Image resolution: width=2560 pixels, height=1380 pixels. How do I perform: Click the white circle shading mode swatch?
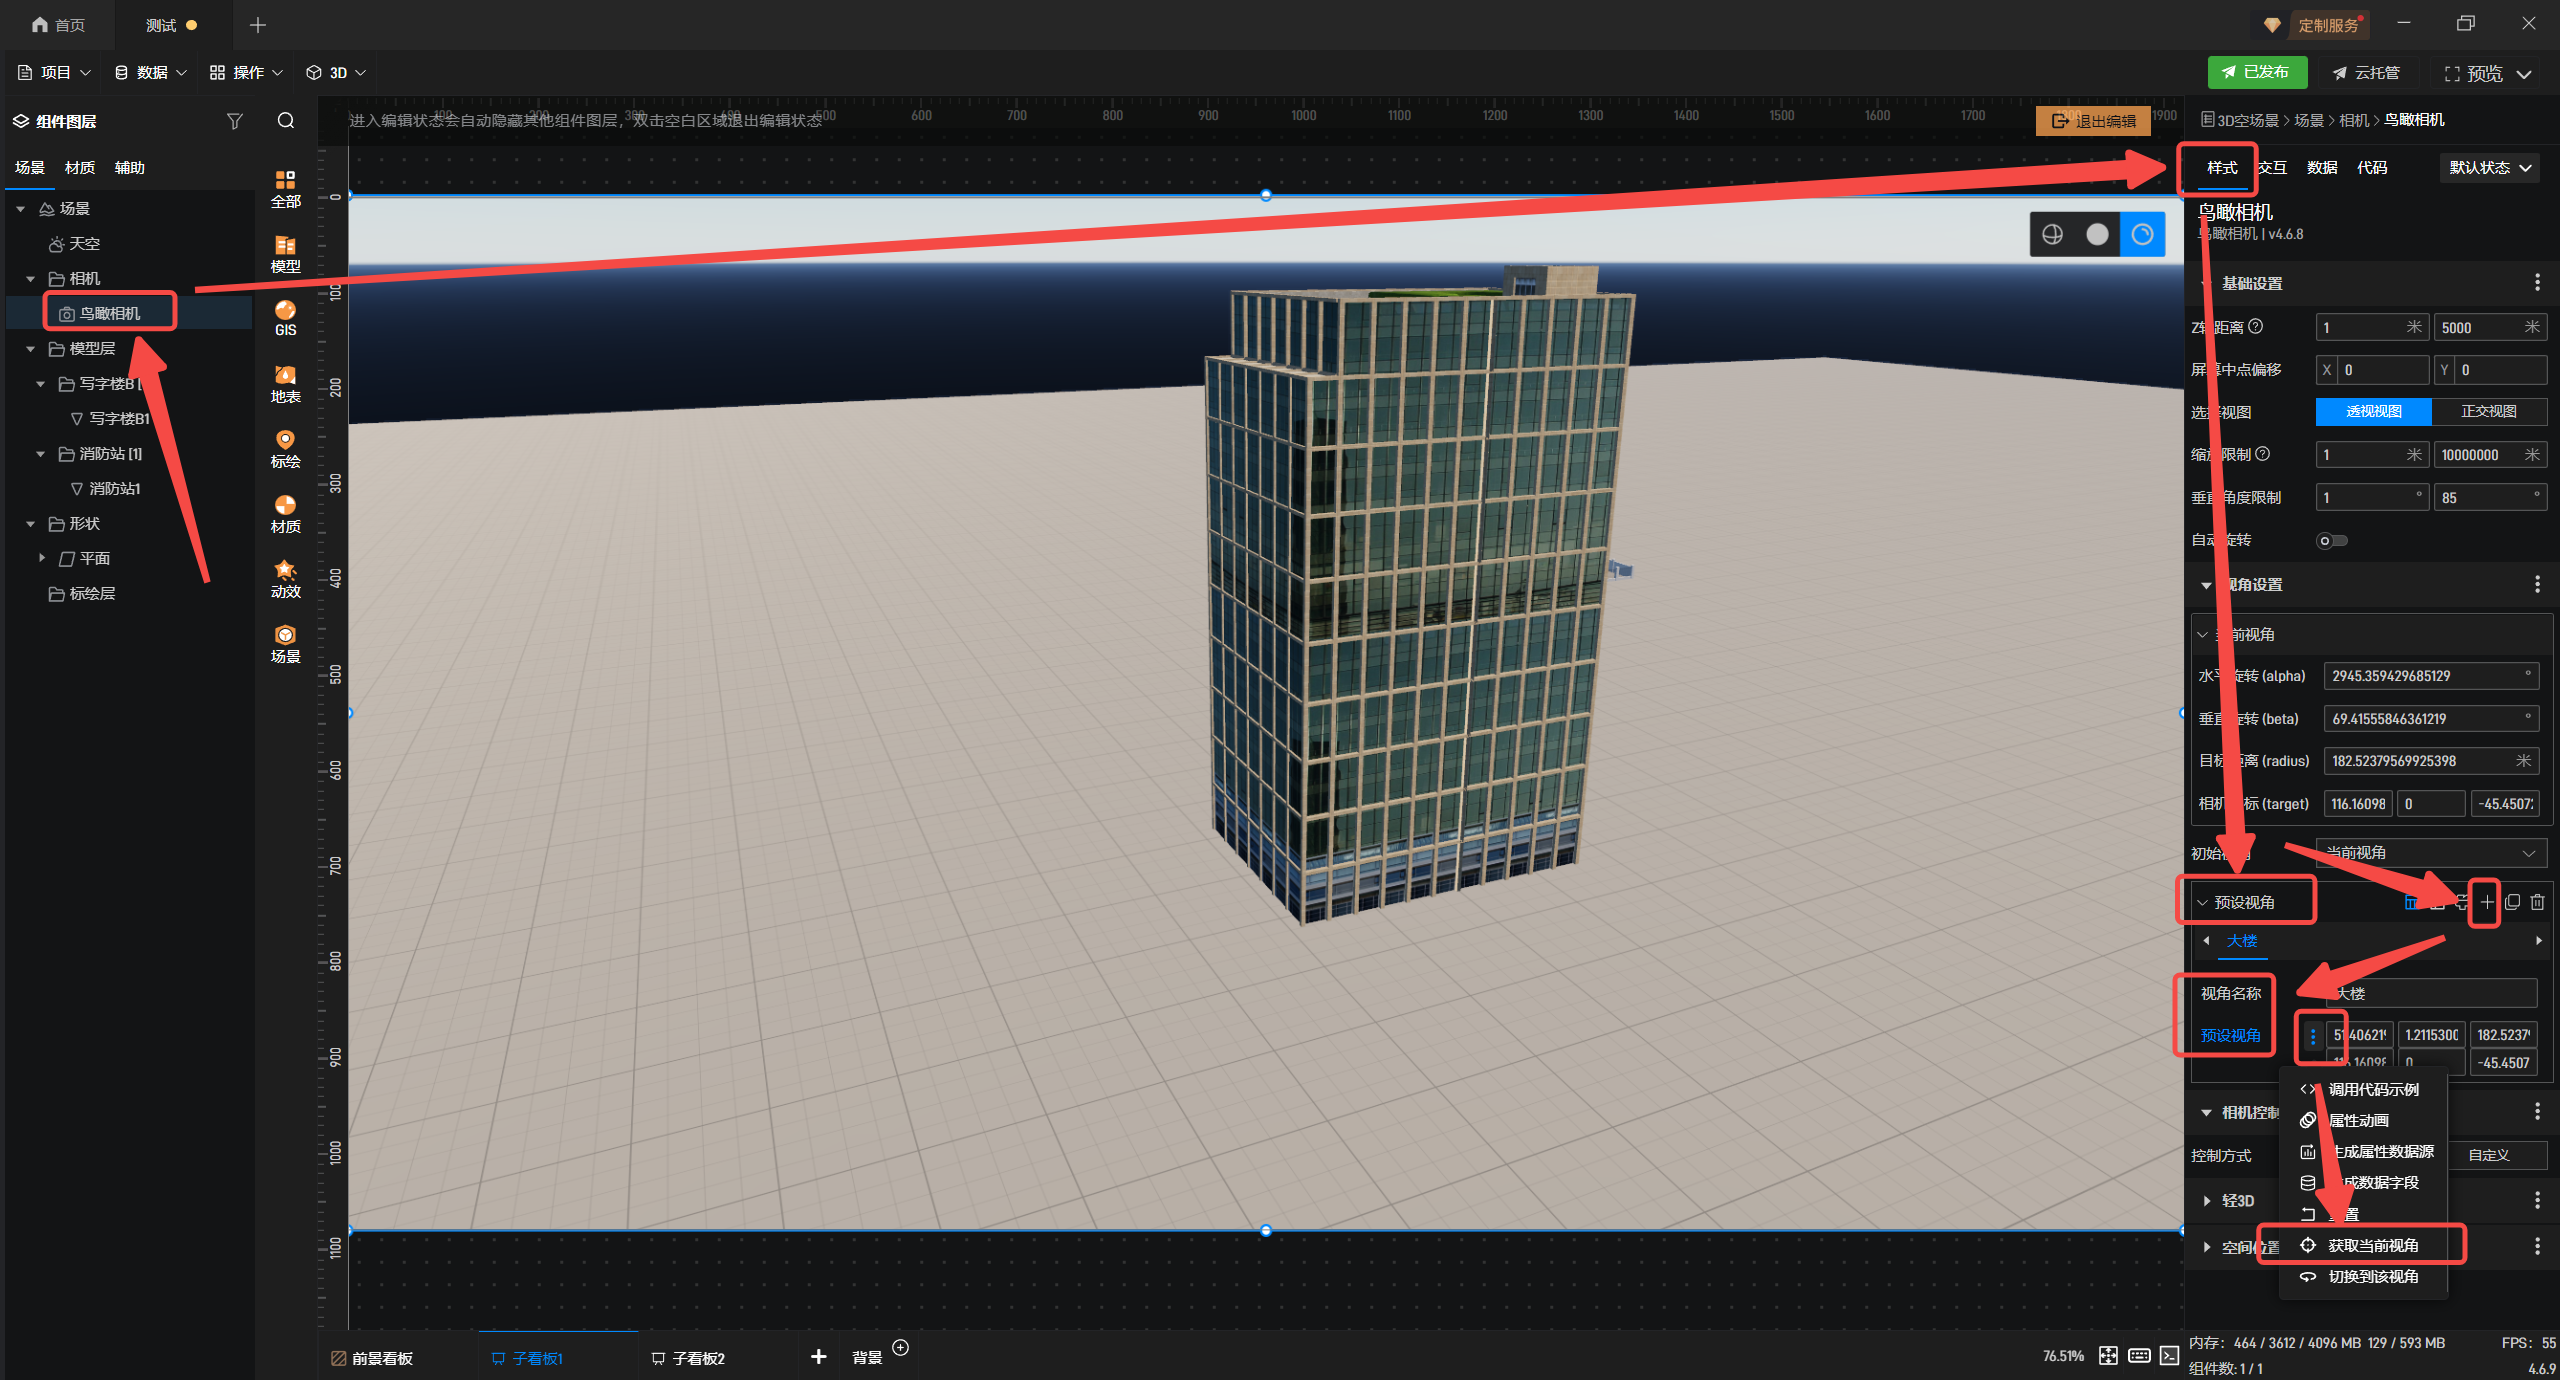tap(2097, 234)
